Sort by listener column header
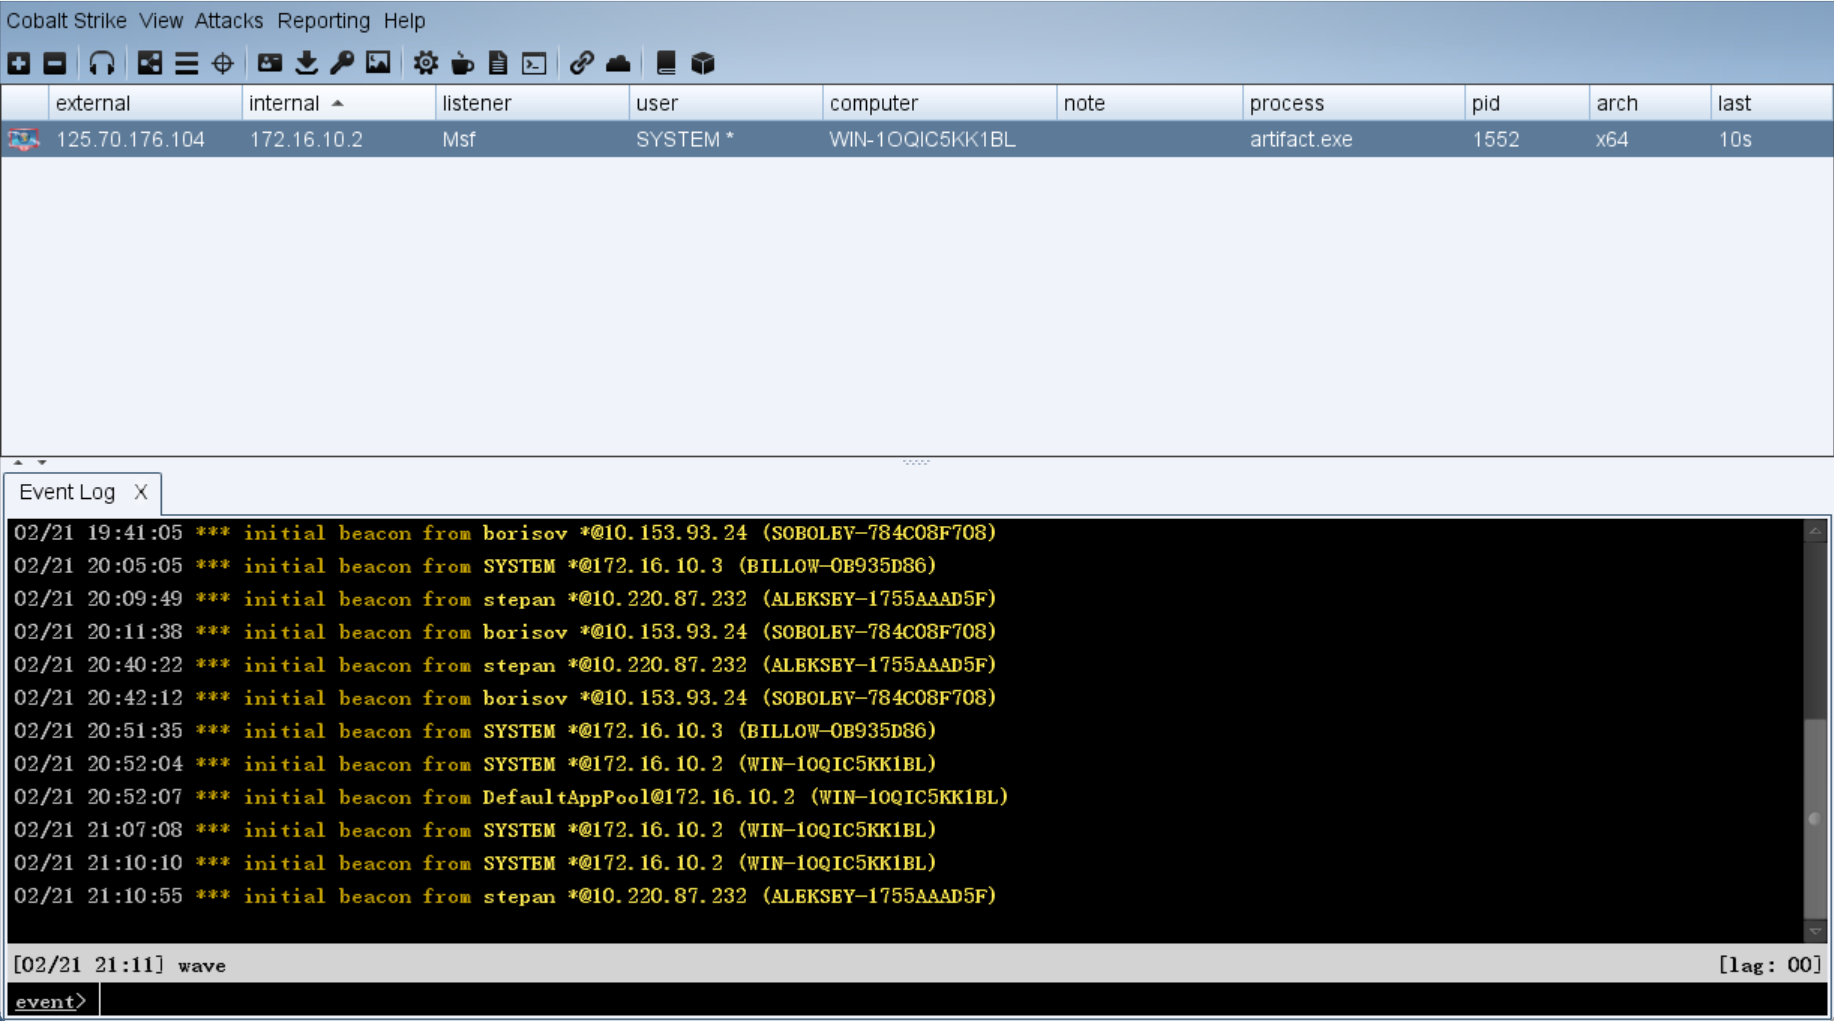This screenshot has width=1834, height=1021. [x=532, y=103]
